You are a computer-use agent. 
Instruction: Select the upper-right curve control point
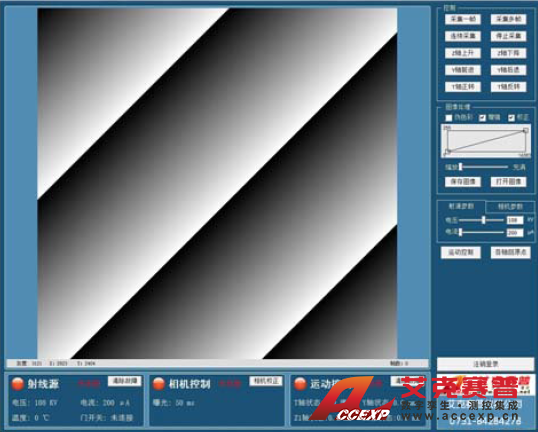(526, 130)
